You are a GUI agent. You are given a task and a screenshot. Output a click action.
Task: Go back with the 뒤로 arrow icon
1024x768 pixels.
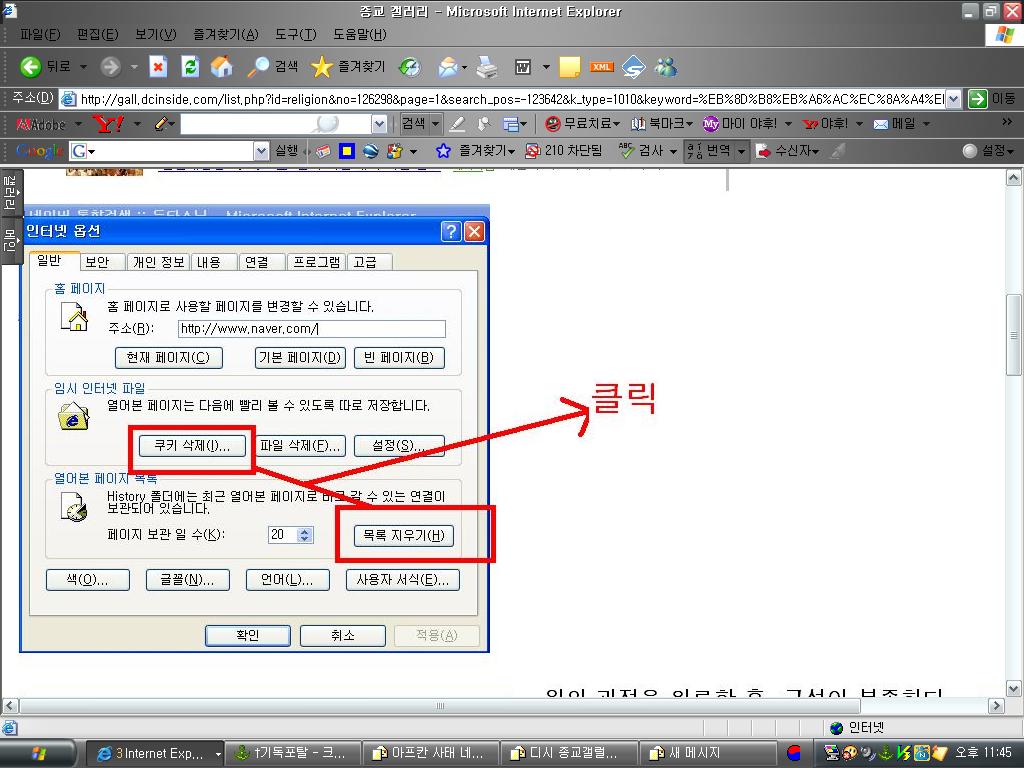click(30, 66)
